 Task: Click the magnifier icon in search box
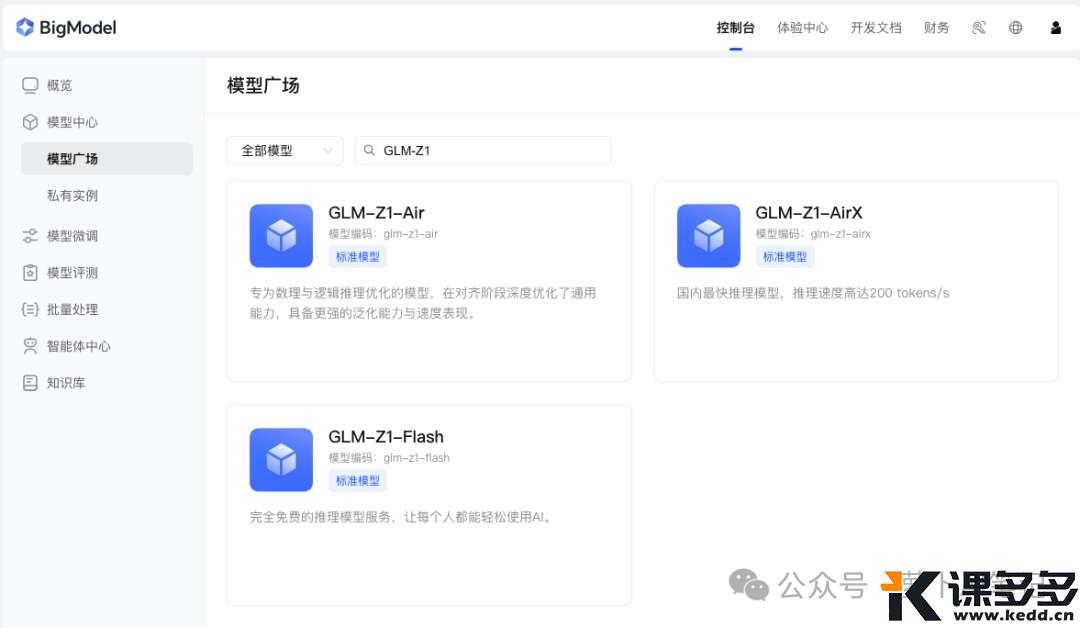point(369,151)
